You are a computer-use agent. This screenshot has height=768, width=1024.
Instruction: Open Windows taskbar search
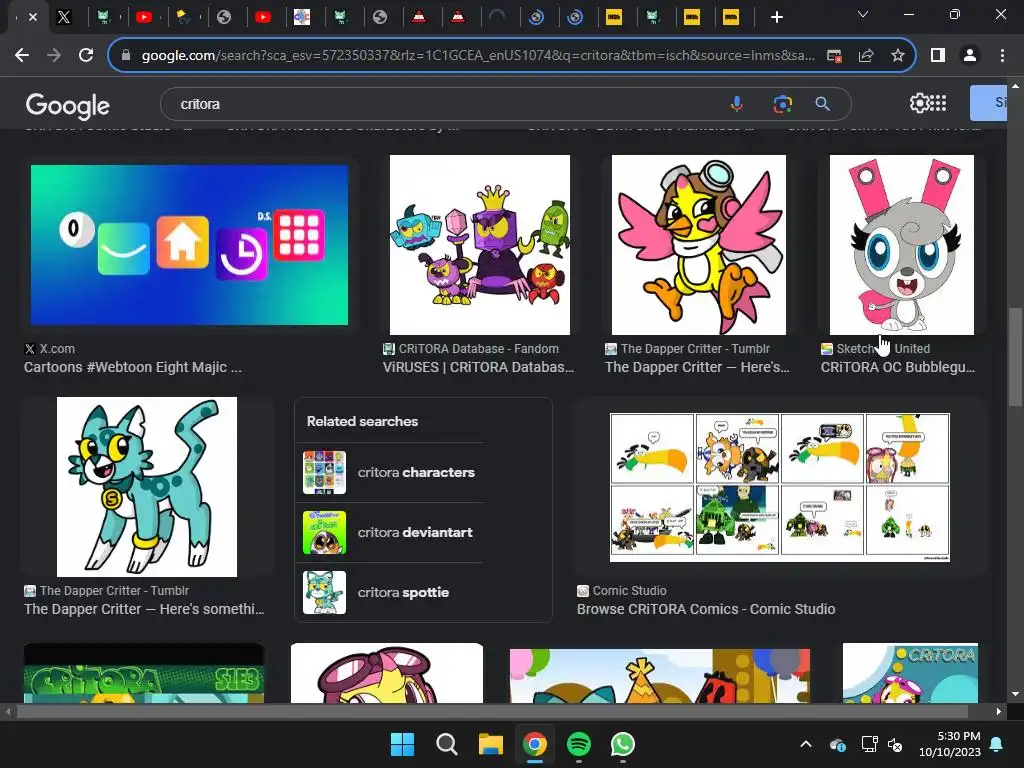point(447,744)
